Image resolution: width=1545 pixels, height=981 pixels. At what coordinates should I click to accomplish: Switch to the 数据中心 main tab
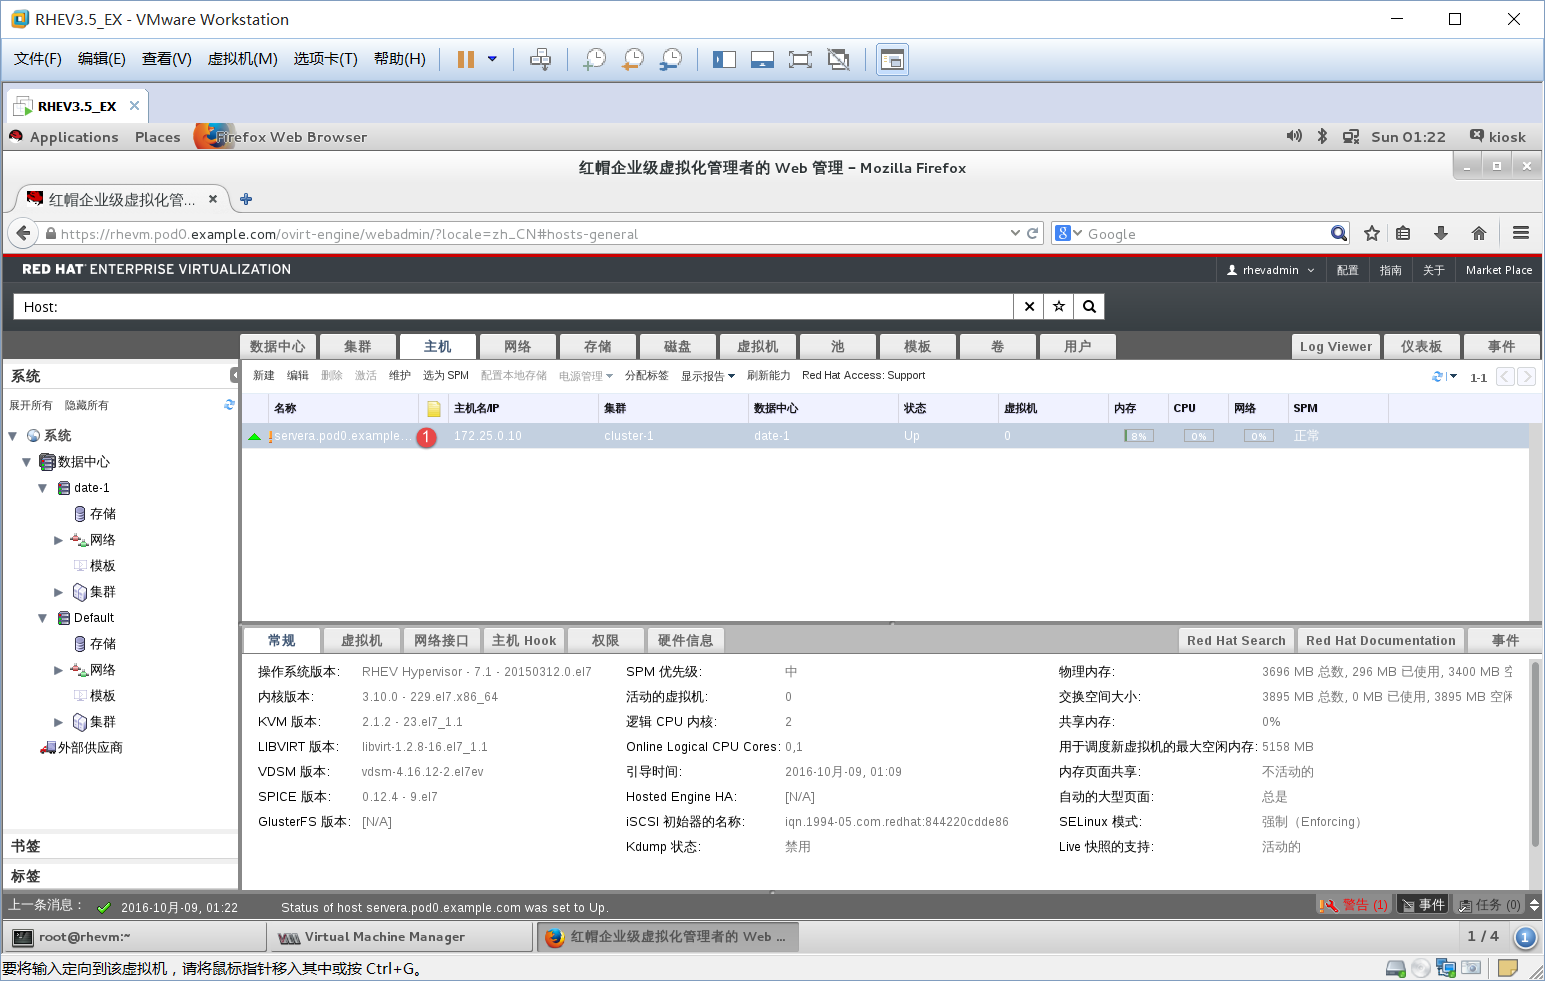click(278, 346)
